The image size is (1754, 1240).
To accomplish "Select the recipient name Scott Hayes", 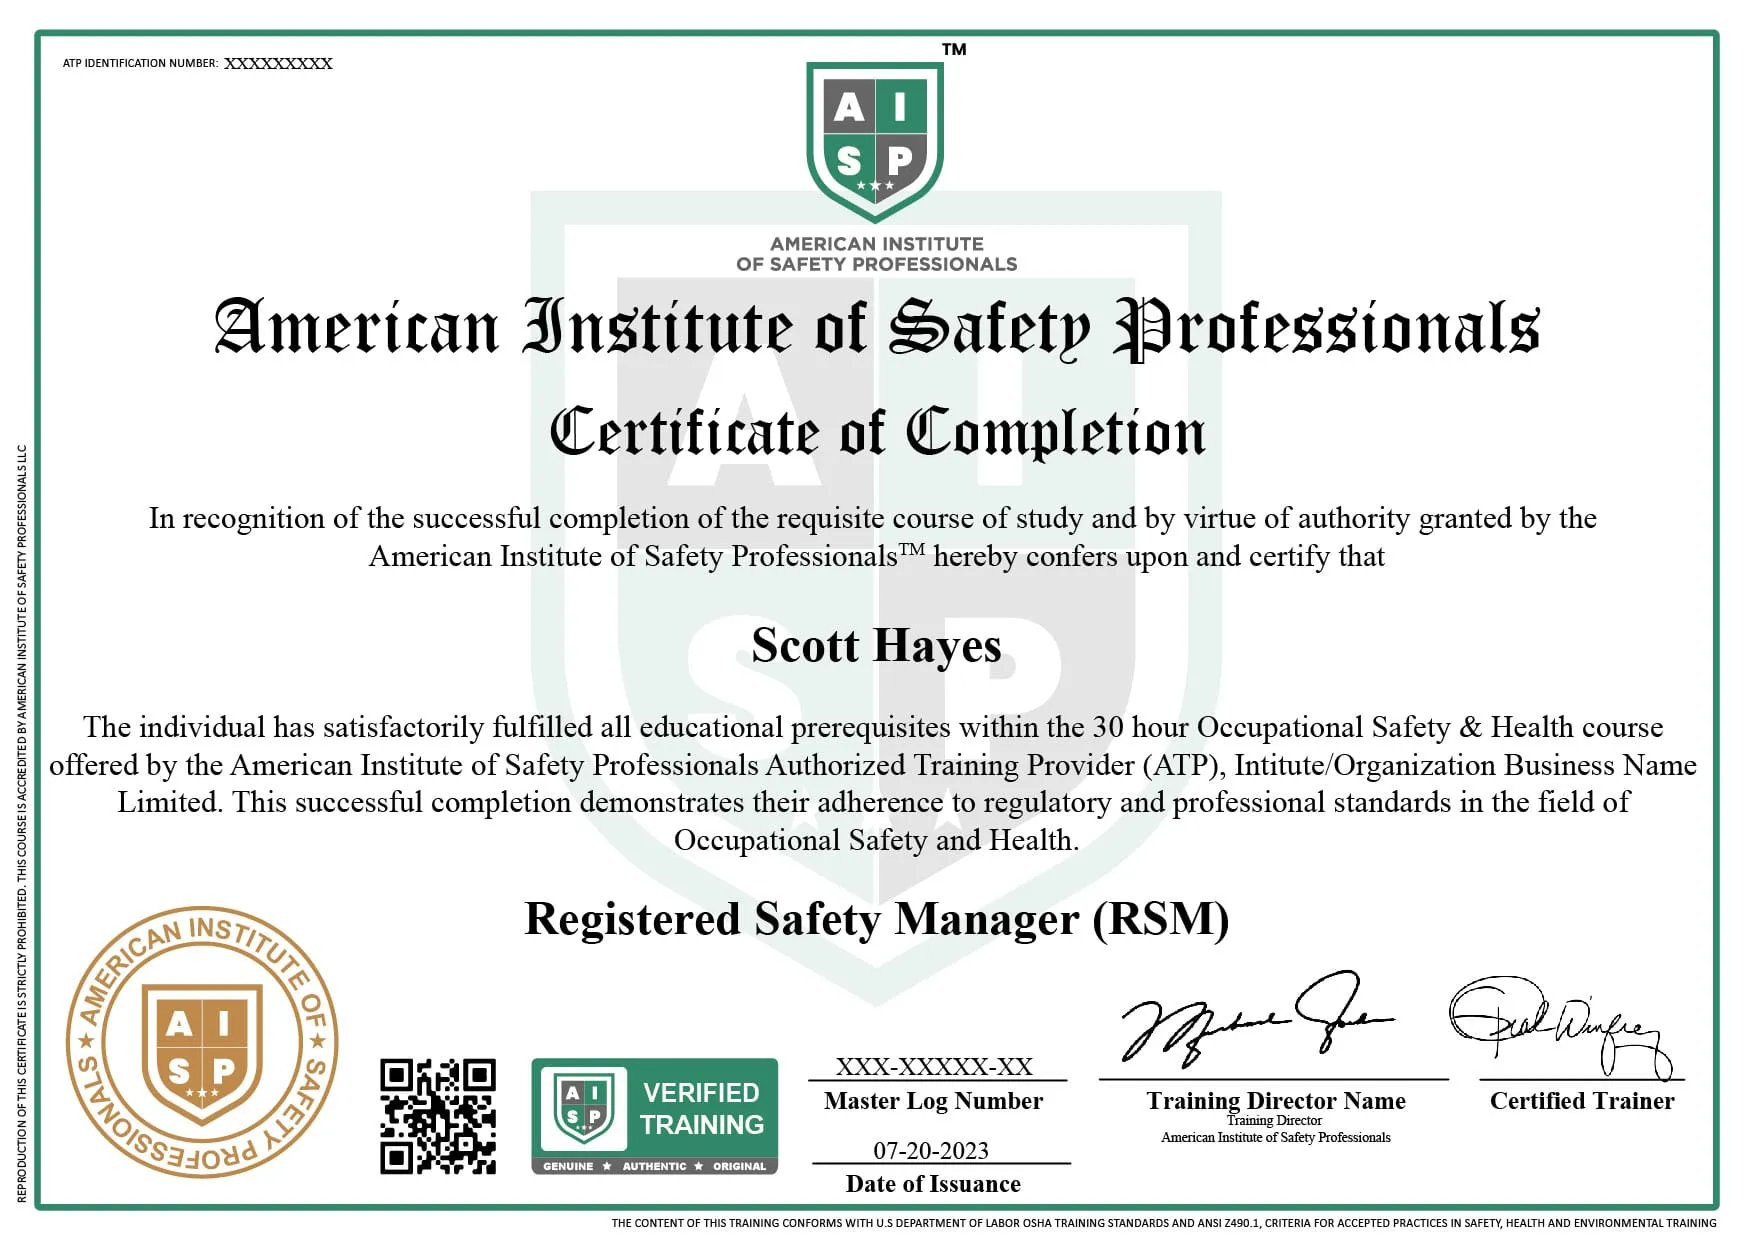I will pyautogui.click(x=876, y=647).
